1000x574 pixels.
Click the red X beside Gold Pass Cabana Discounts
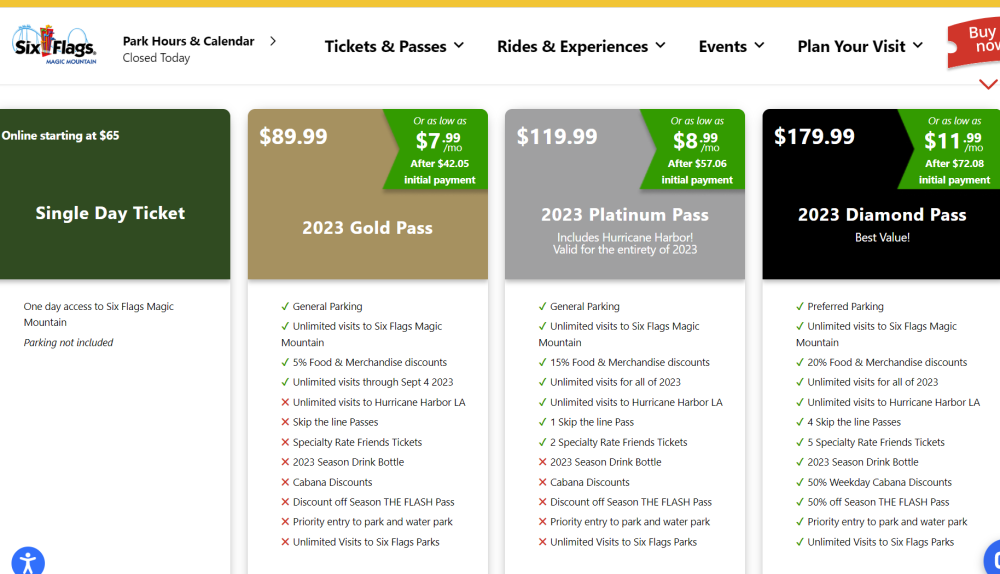coord(285,482)
